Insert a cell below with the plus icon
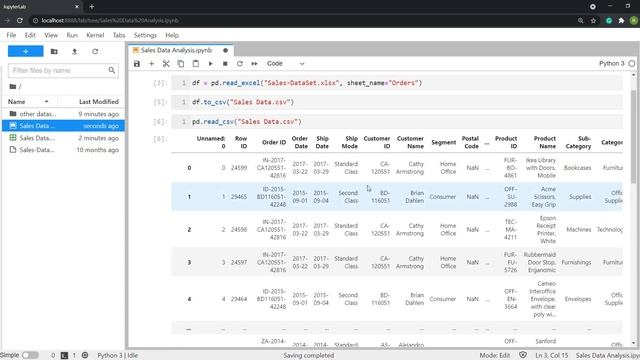 (x=151, y=64)
